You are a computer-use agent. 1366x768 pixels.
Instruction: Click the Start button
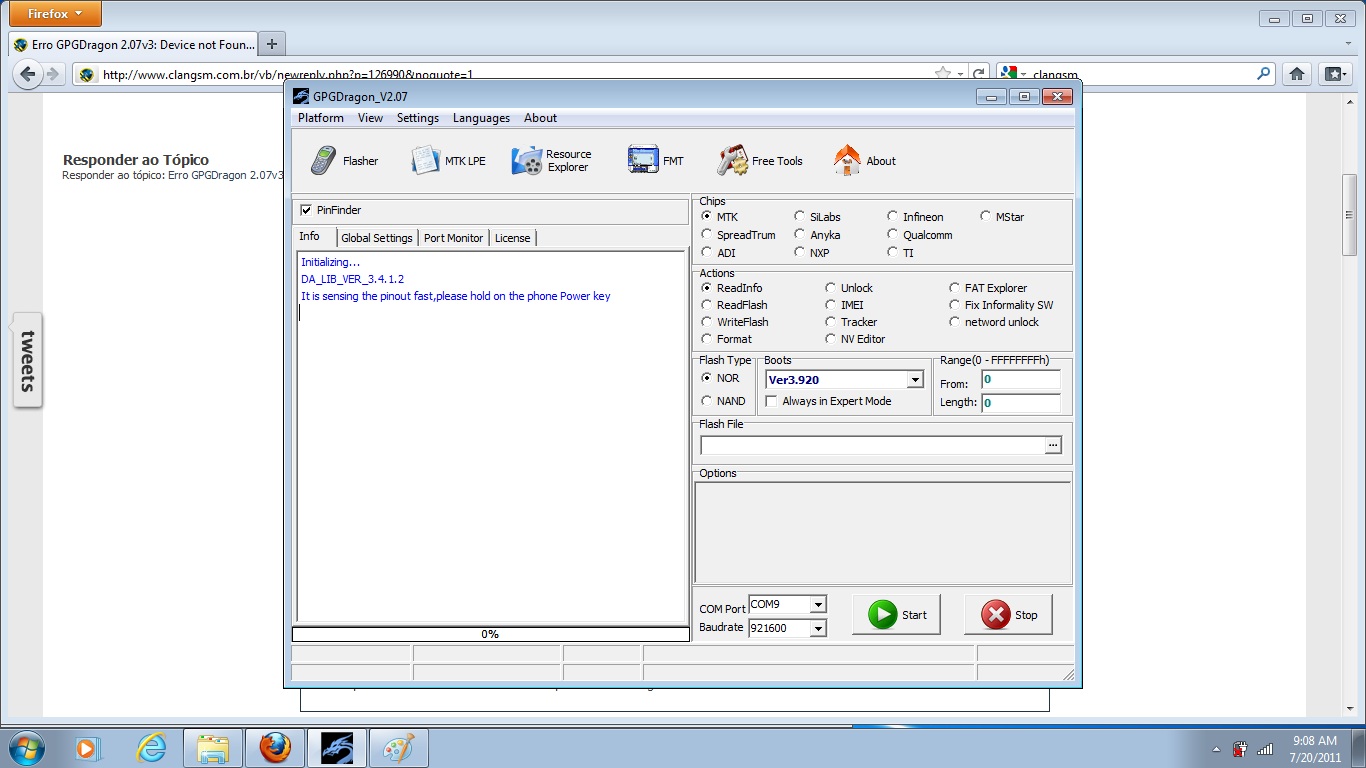pyautogui.click(x=896, y=614)
